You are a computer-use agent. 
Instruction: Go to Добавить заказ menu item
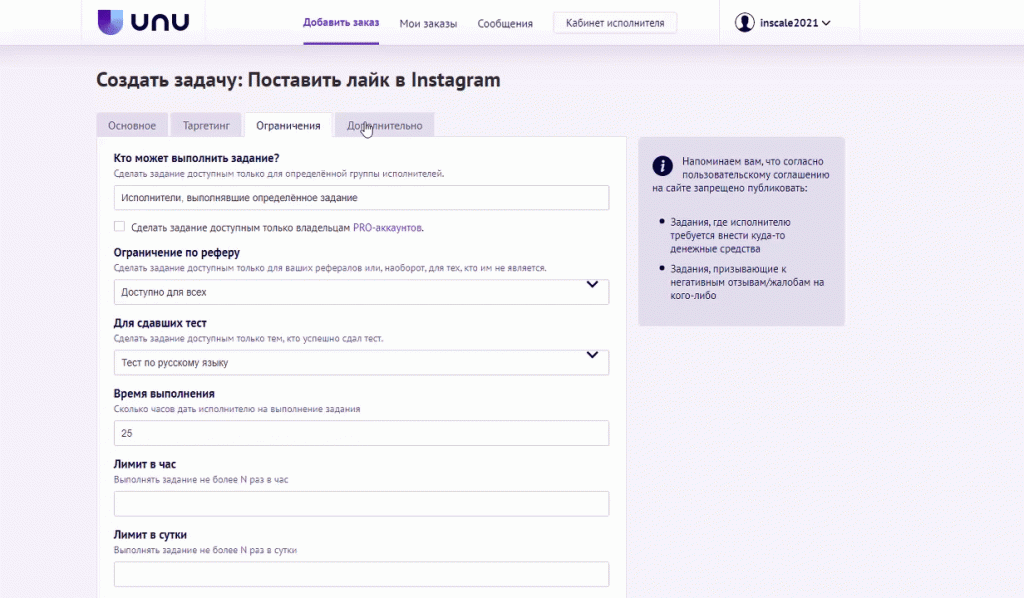click(341, 23)
